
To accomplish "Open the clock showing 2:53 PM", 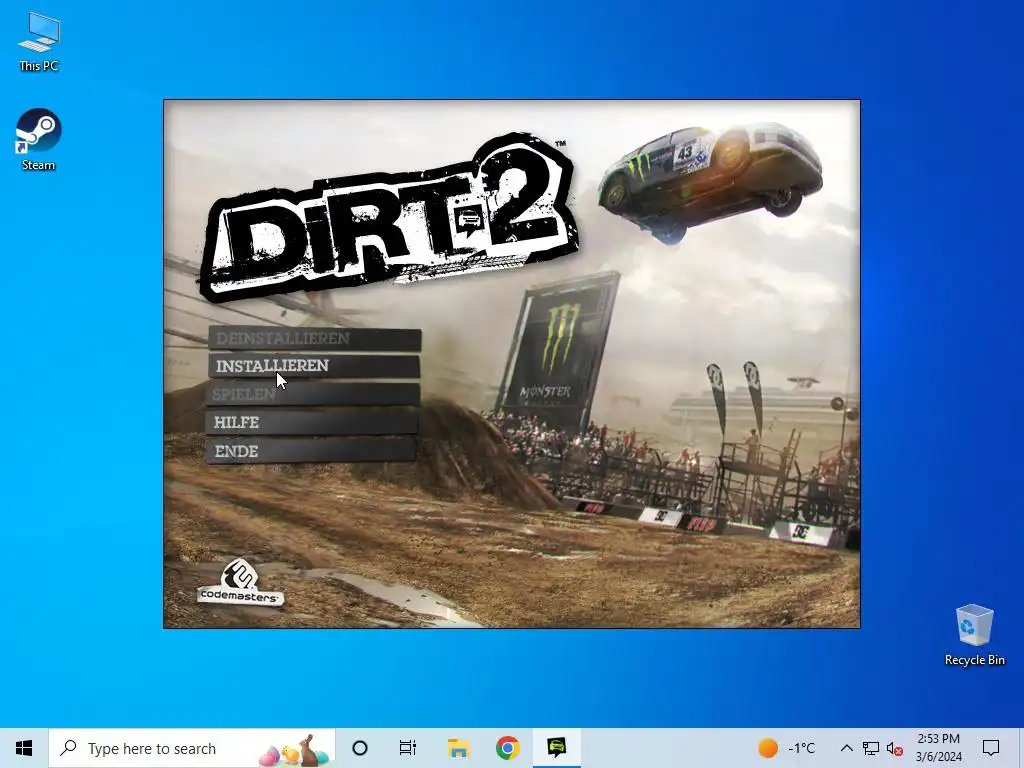I will tap(938, 748).
